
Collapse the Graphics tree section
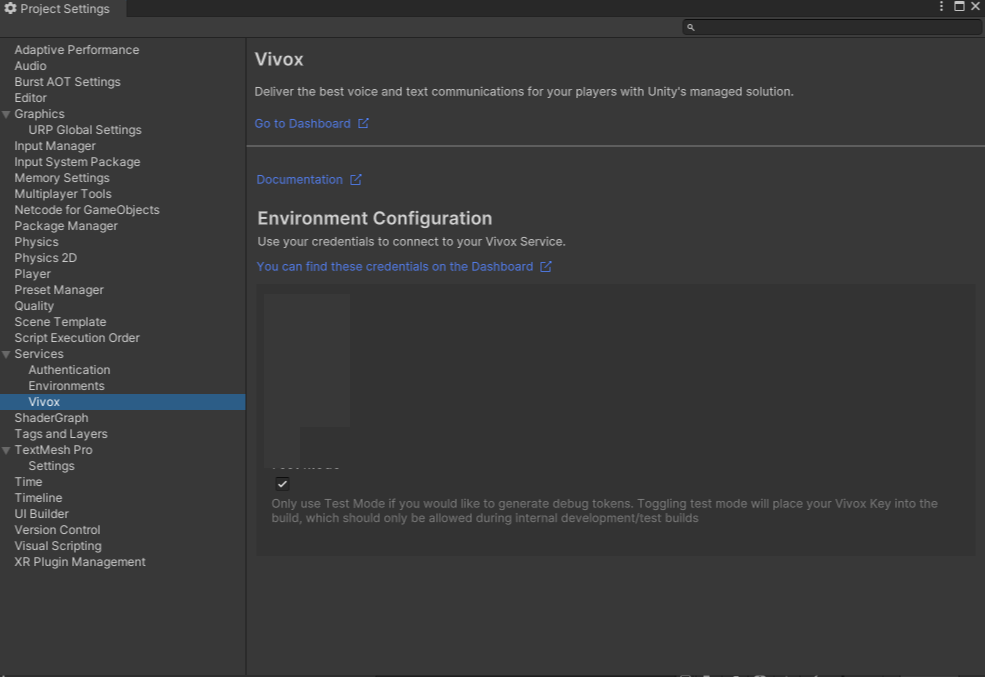(7, 114)
